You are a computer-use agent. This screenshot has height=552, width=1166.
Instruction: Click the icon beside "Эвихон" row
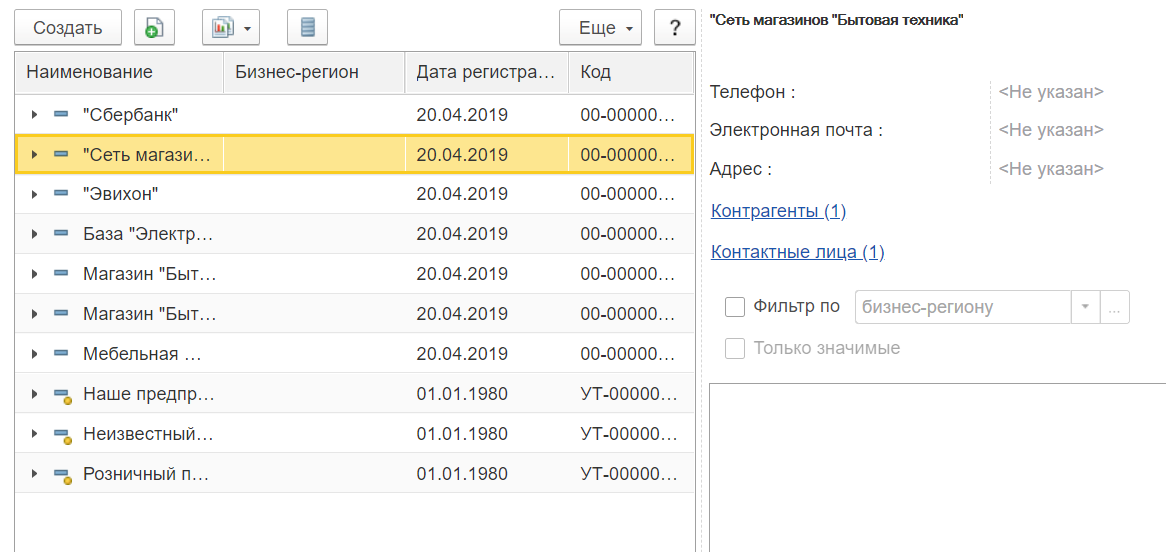click(61, 194)
